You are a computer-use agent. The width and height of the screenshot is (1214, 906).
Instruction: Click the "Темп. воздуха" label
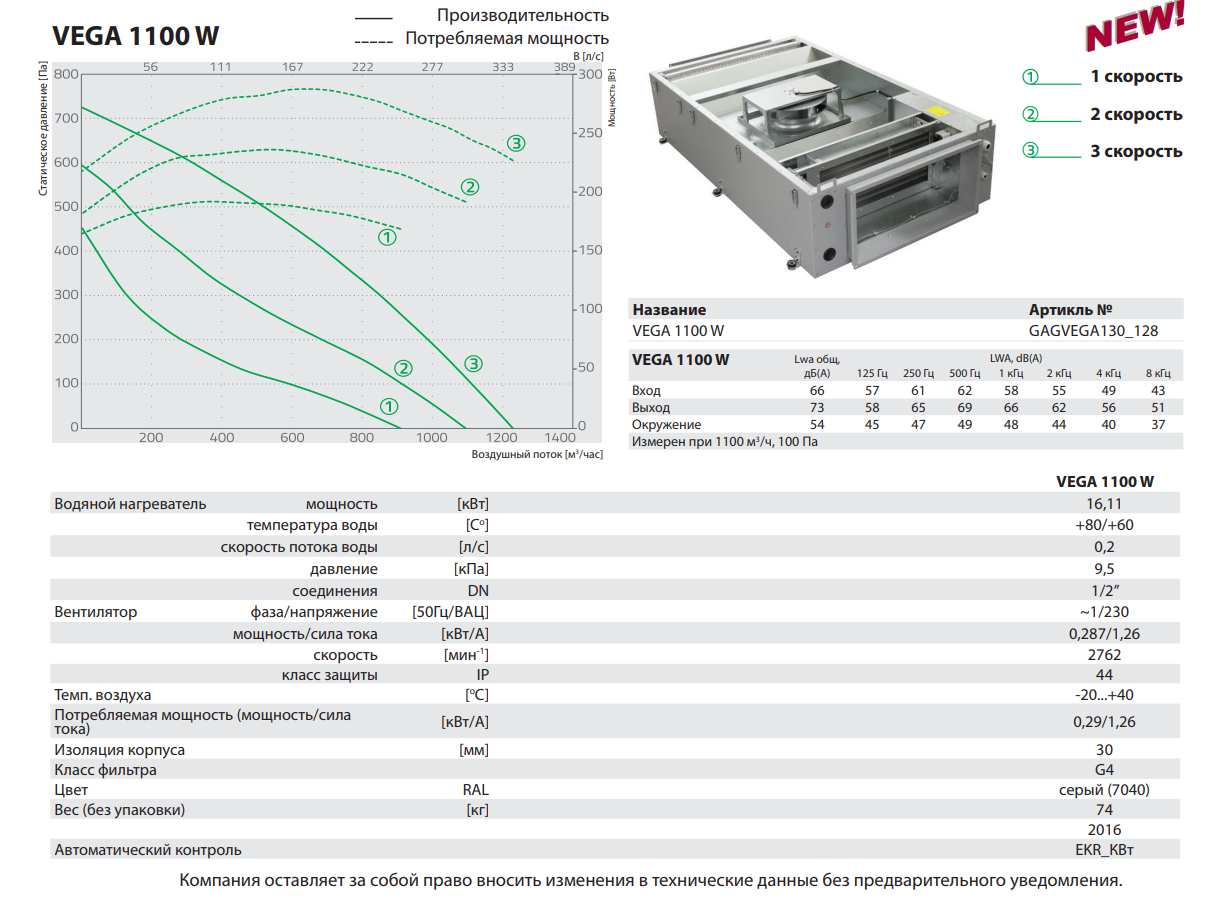(x=103, y=695)
